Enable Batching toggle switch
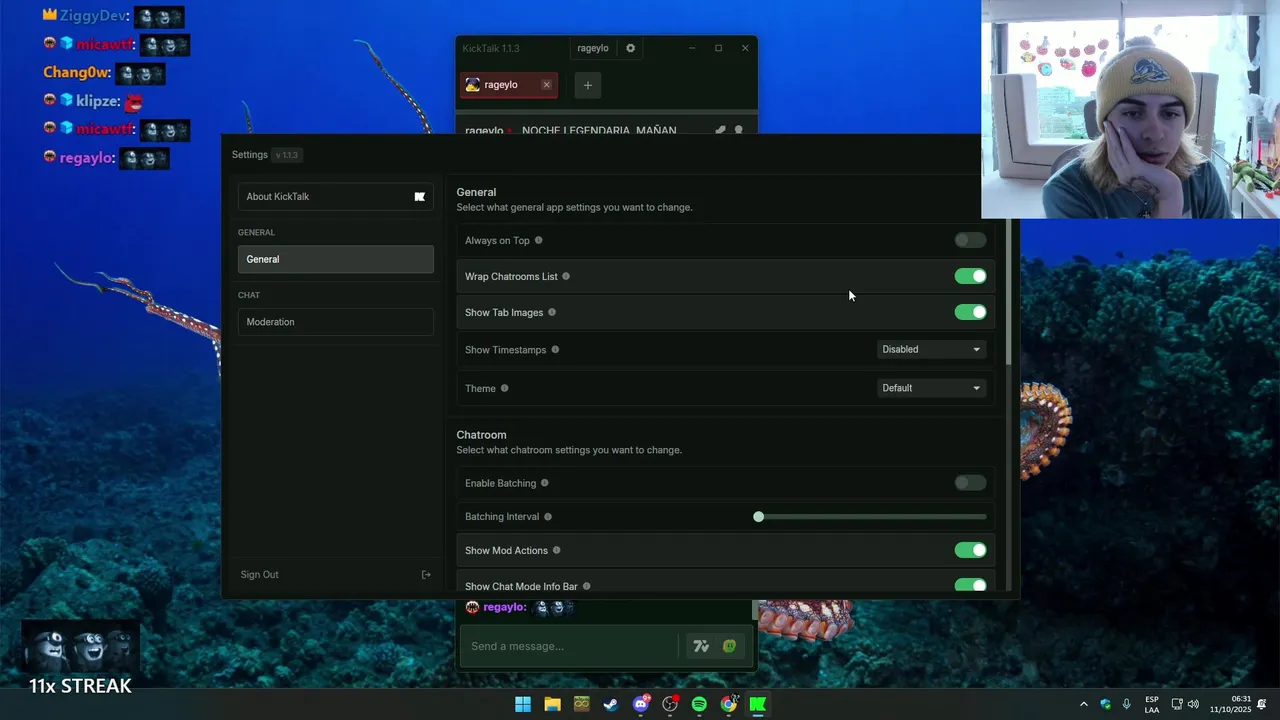1280x720 pixels. click(x=970, y=483)
